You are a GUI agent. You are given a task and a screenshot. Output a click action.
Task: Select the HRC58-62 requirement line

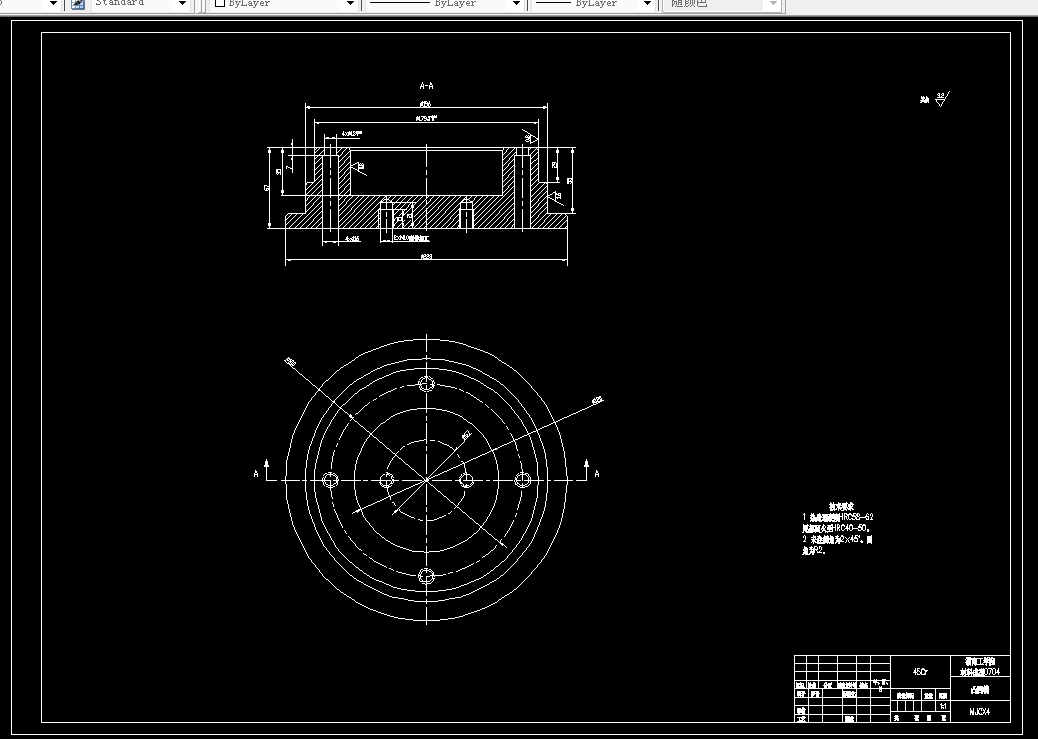pyautogui.click(x=837, y=517)
